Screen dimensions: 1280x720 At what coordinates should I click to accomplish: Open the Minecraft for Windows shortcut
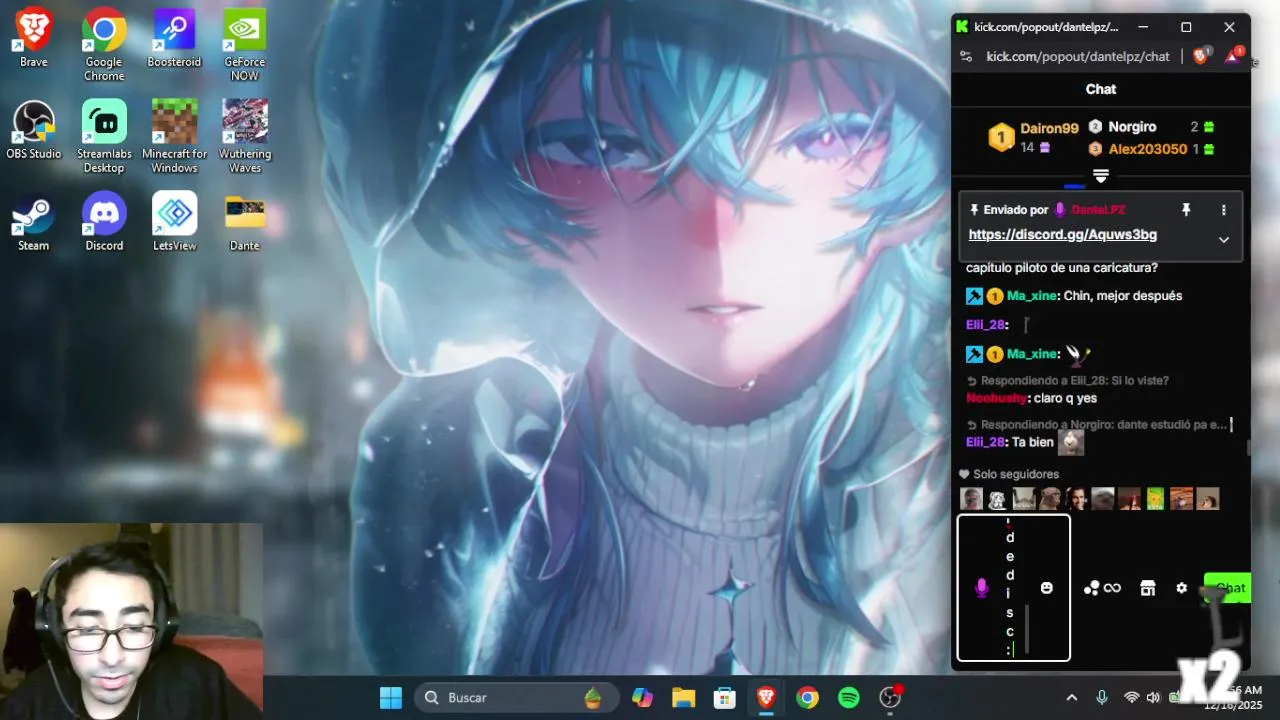click(174, 137)
